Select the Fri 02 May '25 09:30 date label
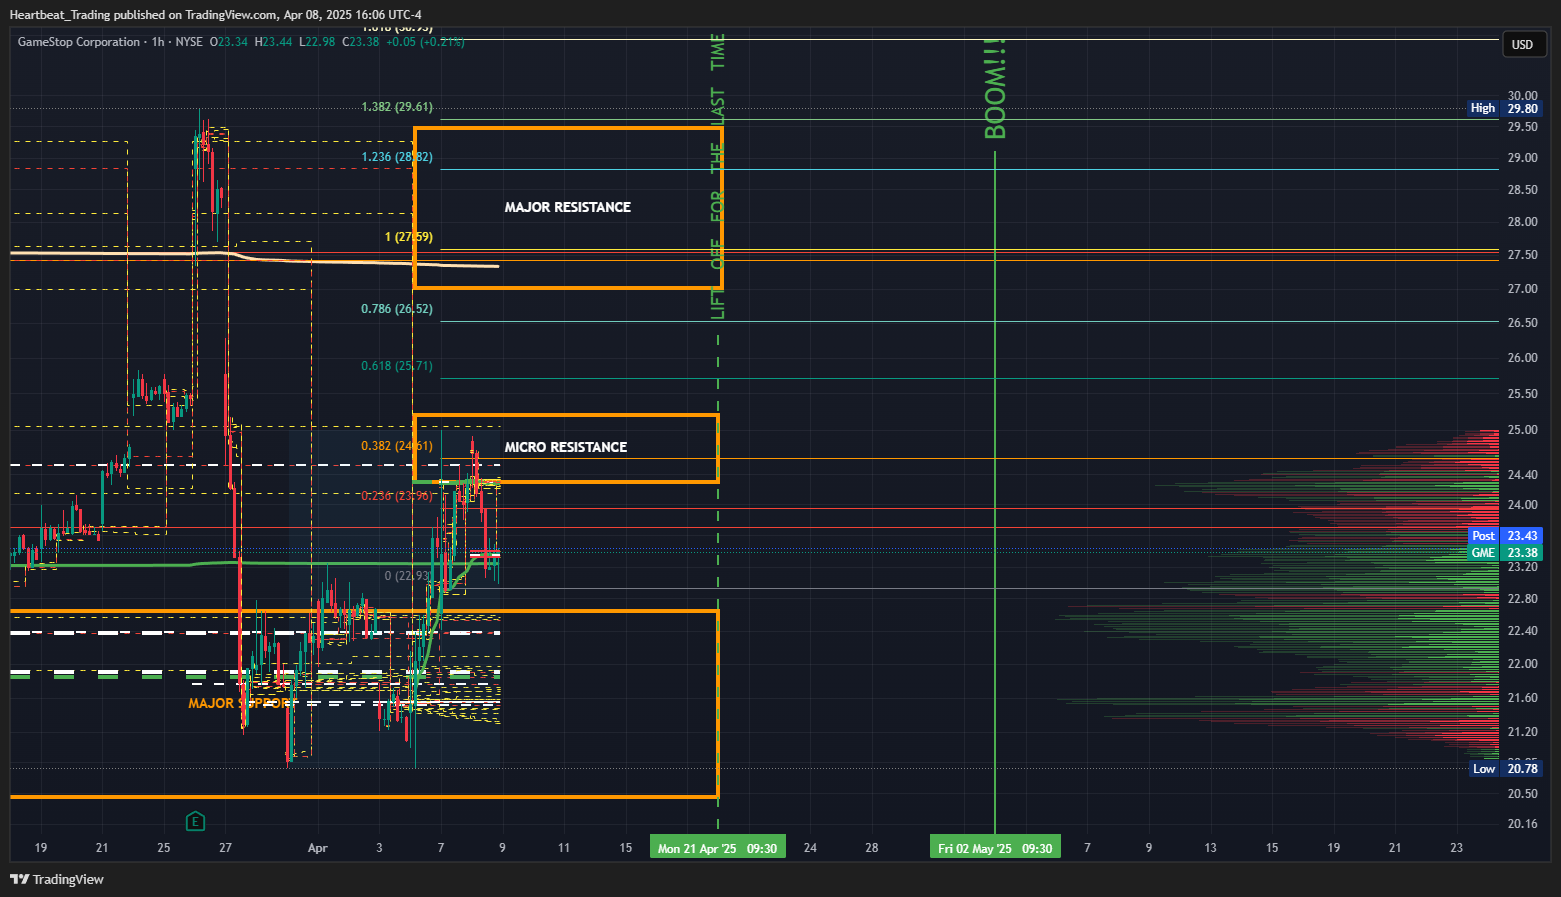This screenshot has height=897, width=1561. [x=995, y=848]
